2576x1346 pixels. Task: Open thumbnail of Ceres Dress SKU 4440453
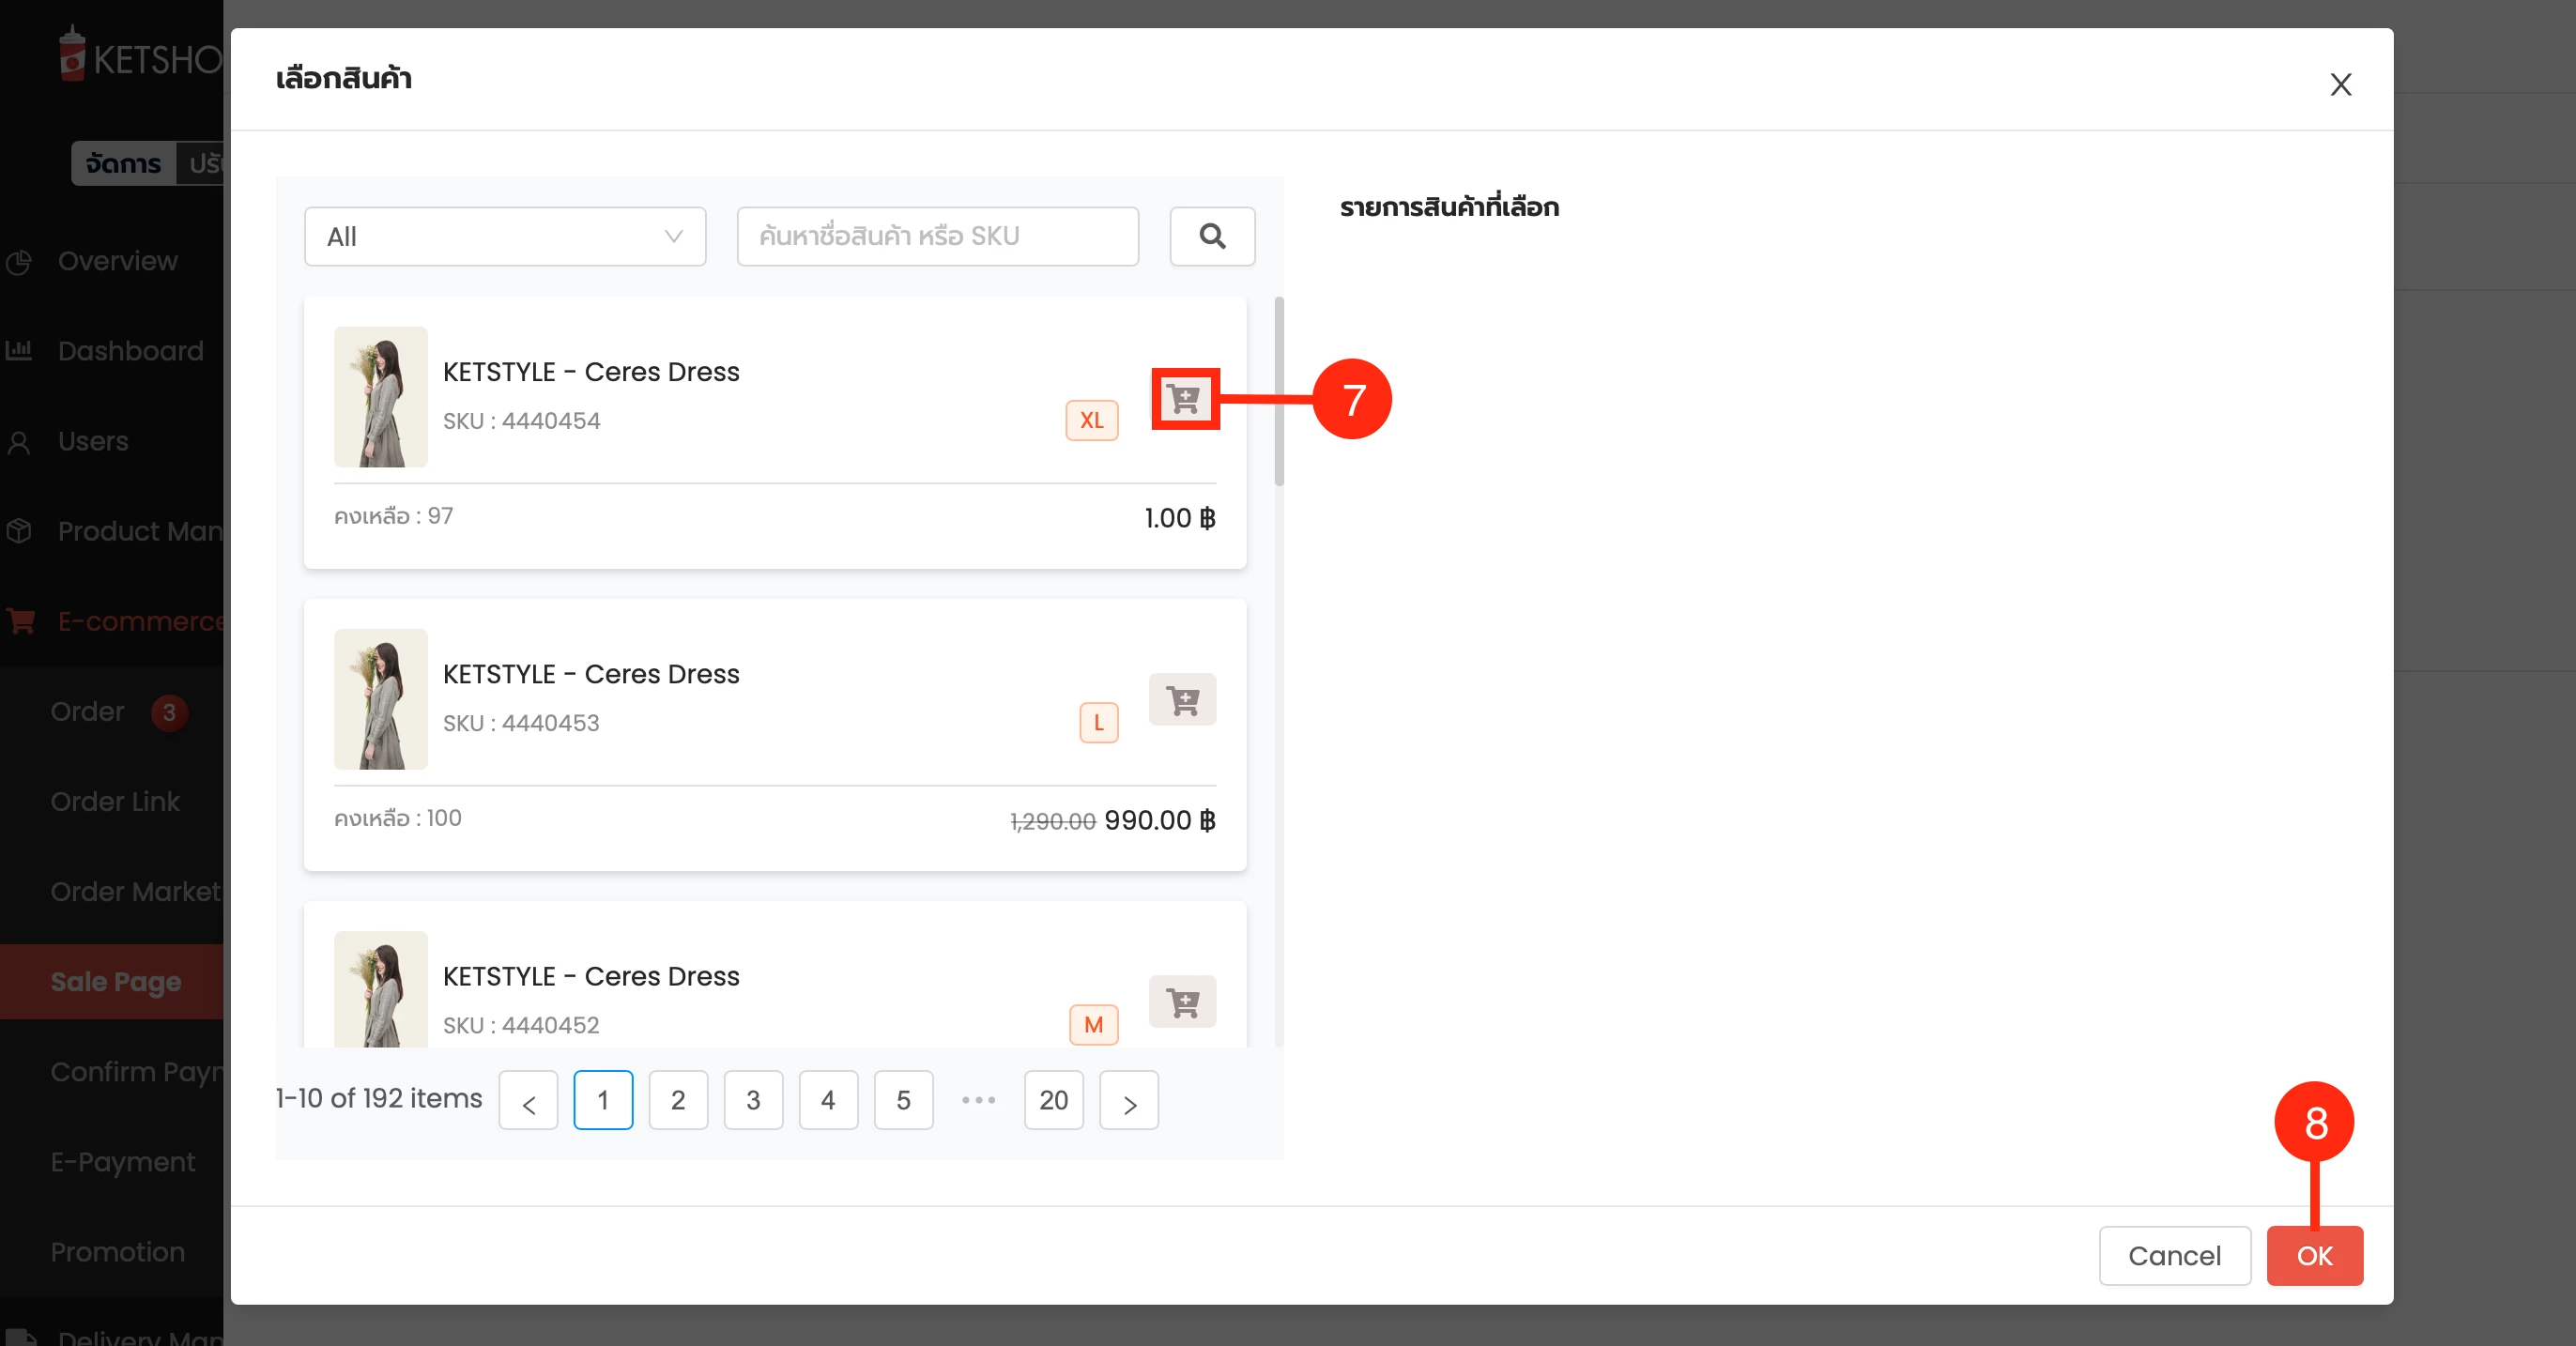[380, 699]
